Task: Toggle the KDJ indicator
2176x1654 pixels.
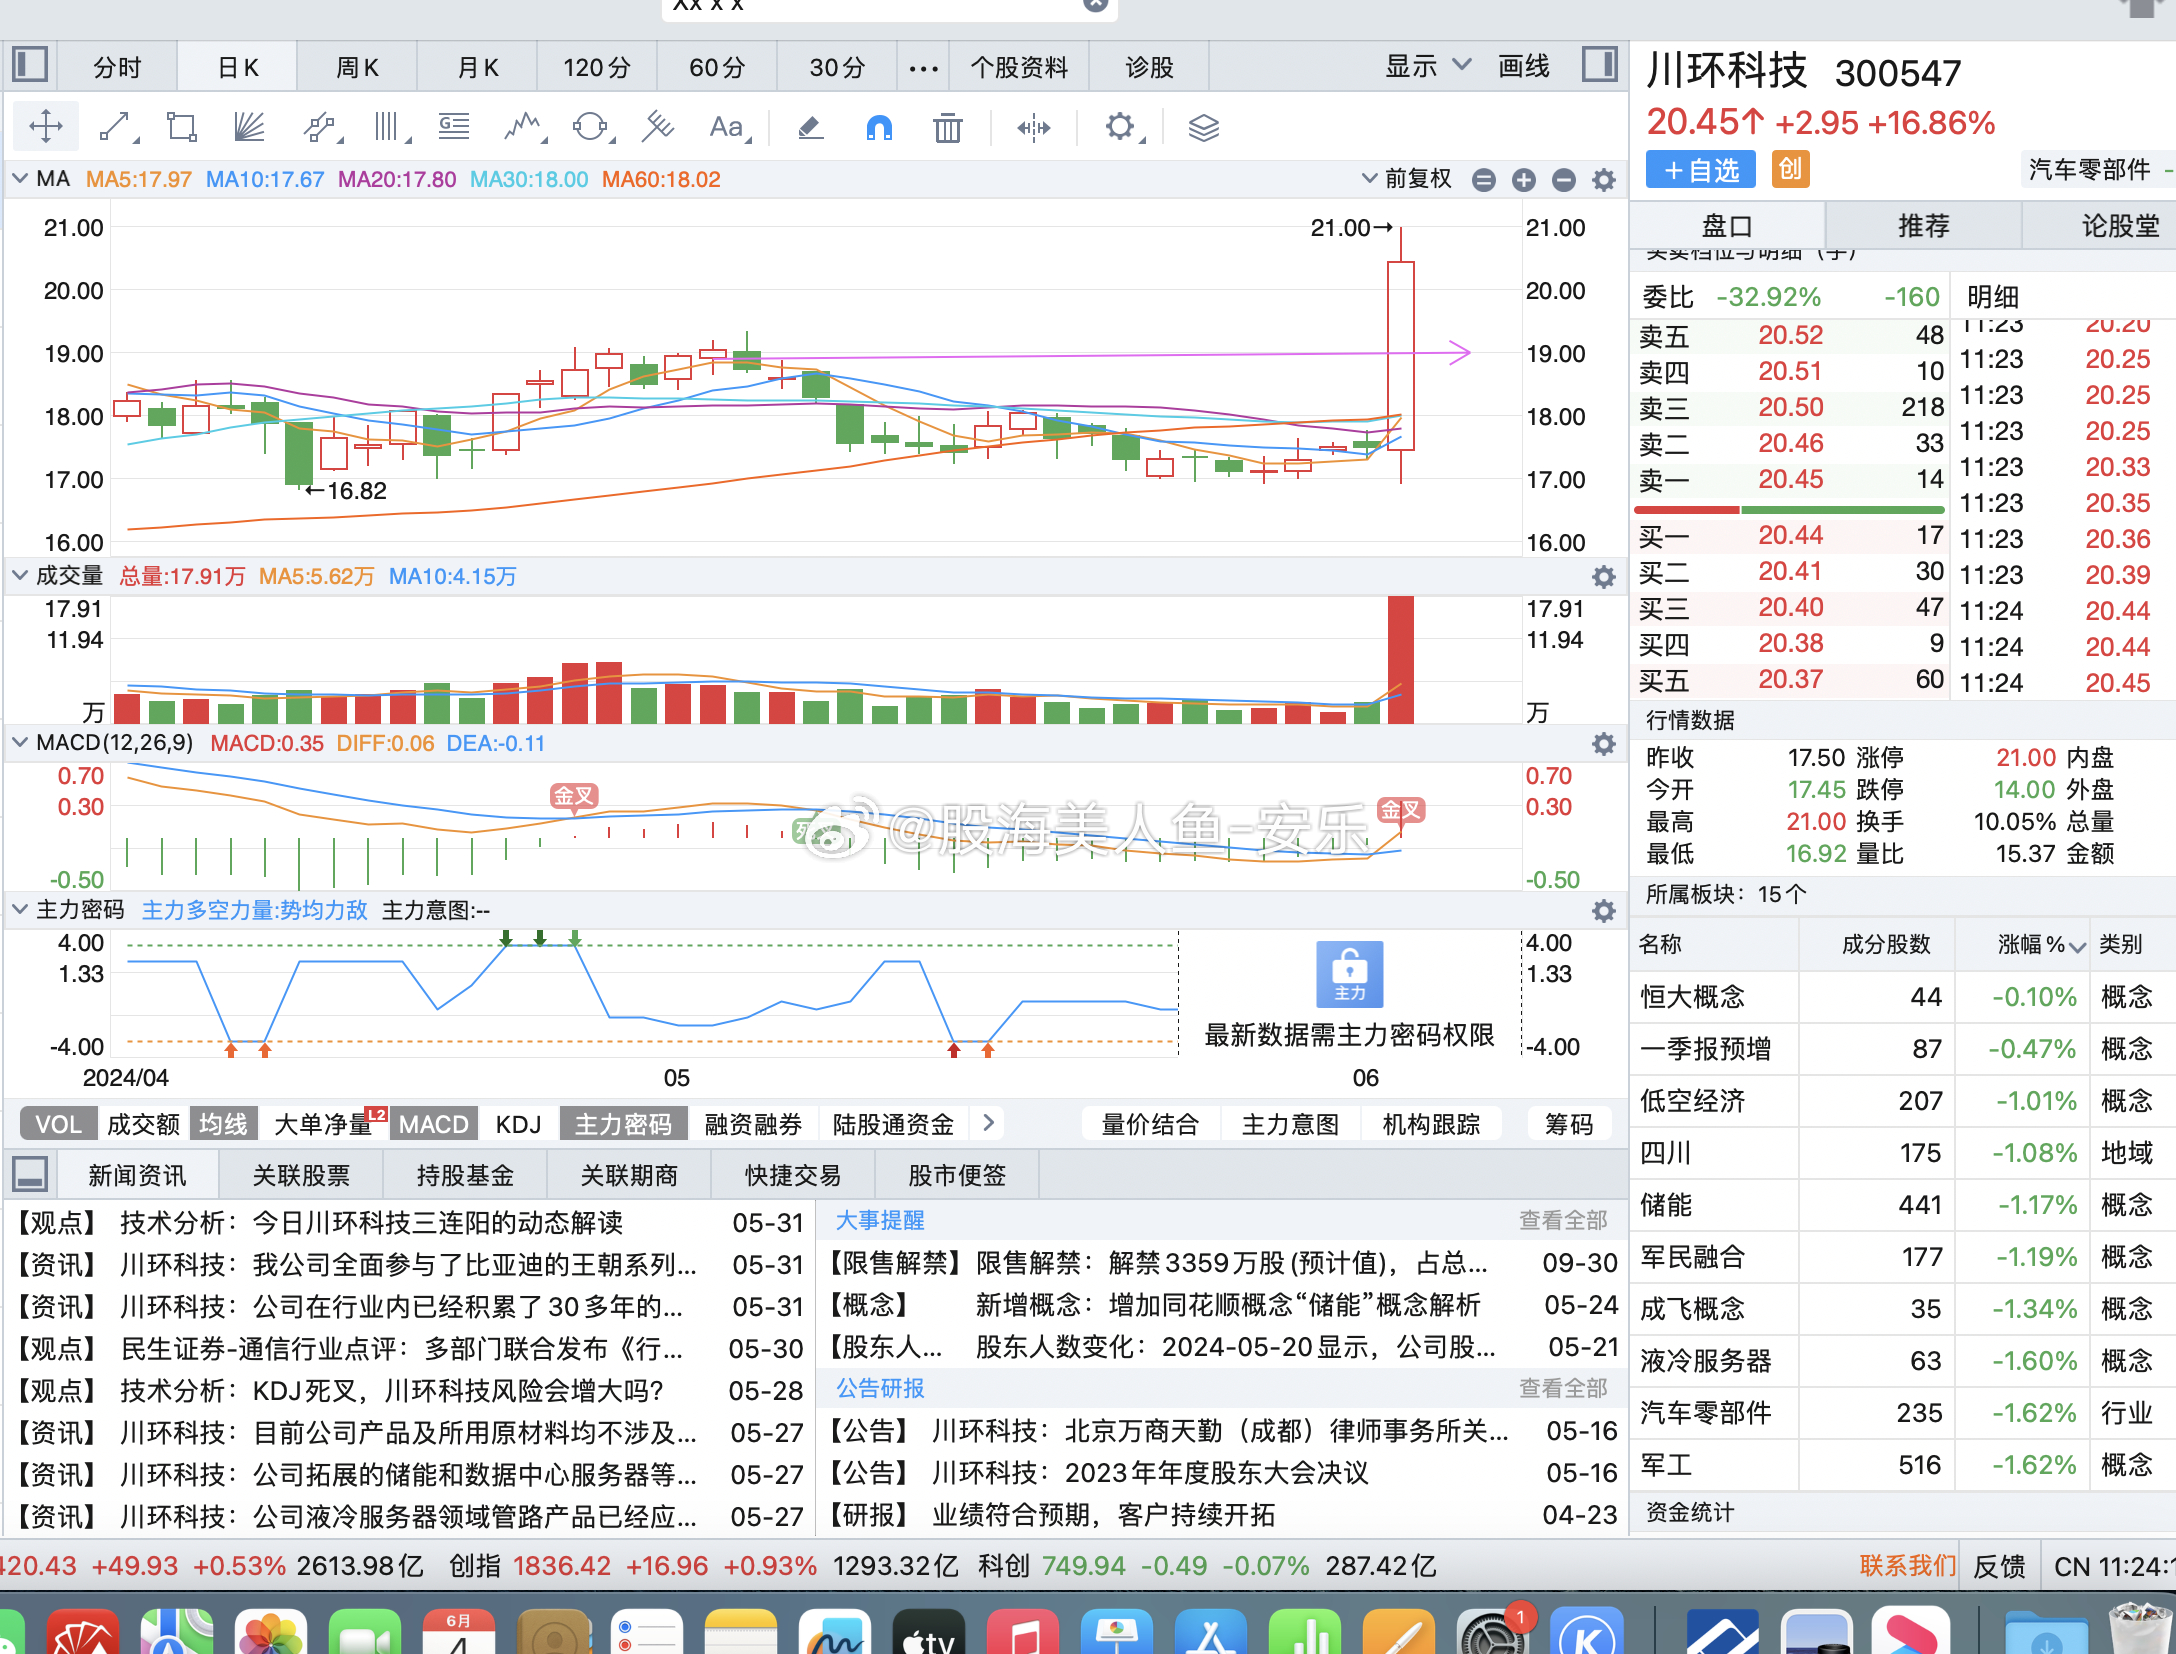Action: pyautogui.click(x=518, y=1124)
